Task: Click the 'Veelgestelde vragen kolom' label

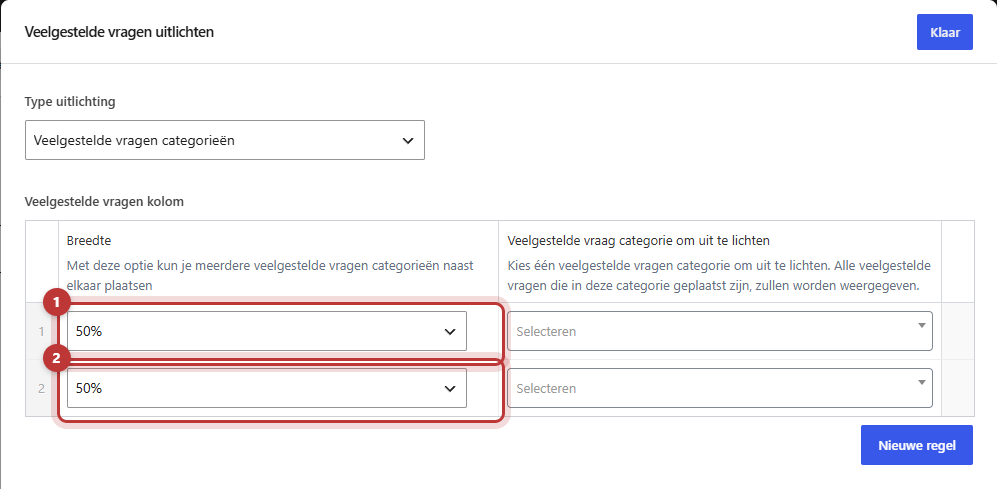Action: pos(104,202)
